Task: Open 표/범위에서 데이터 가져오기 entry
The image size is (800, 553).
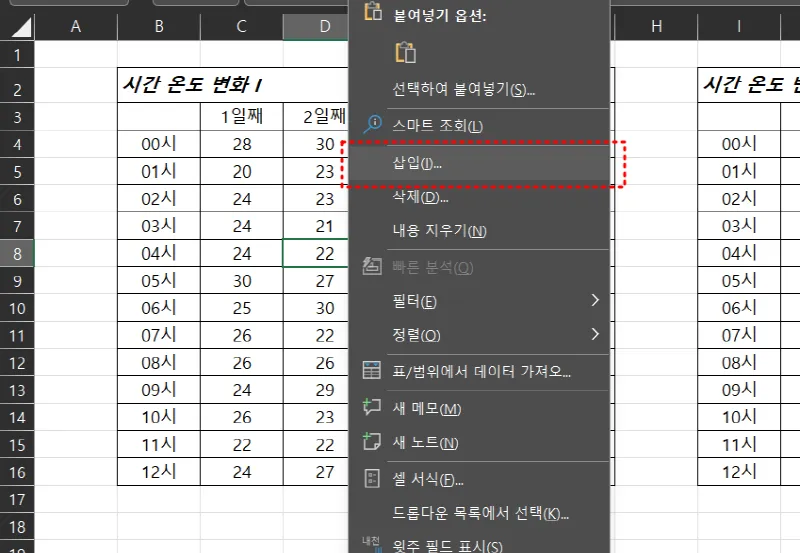Action: pyautogui.click(x=481, y=371)
